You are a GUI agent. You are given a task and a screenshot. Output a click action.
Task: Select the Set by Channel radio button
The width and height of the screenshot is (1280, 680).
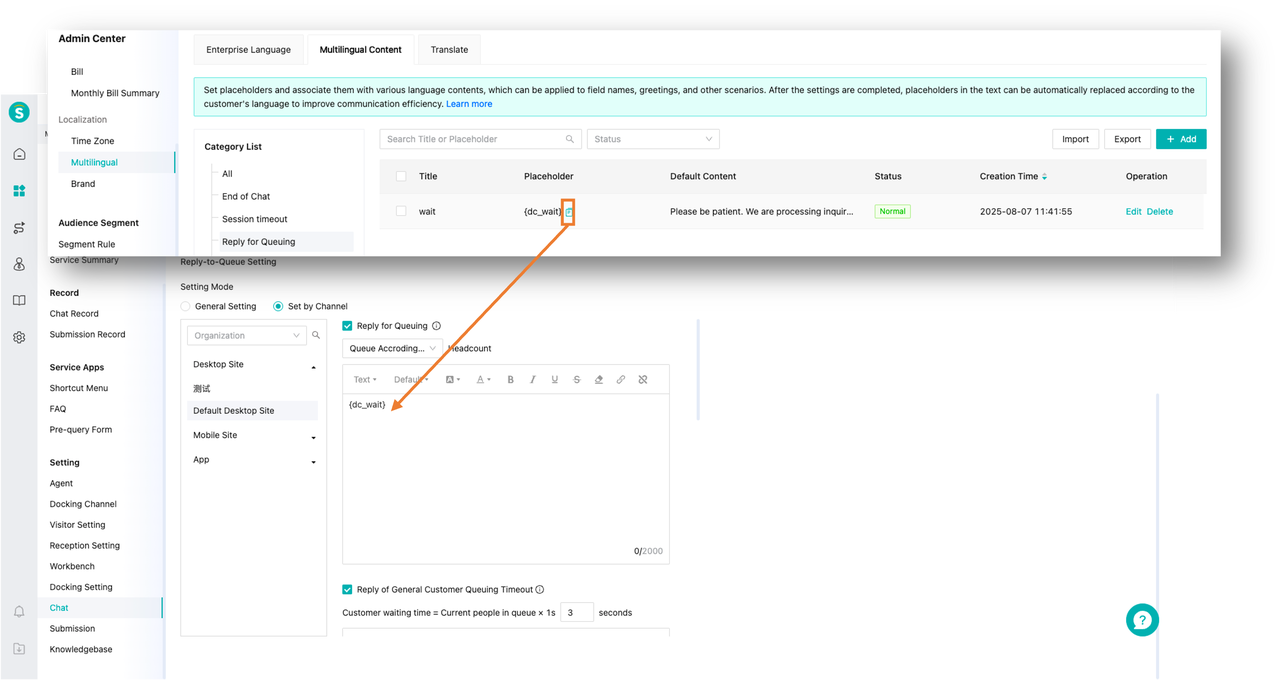[278, 306]
